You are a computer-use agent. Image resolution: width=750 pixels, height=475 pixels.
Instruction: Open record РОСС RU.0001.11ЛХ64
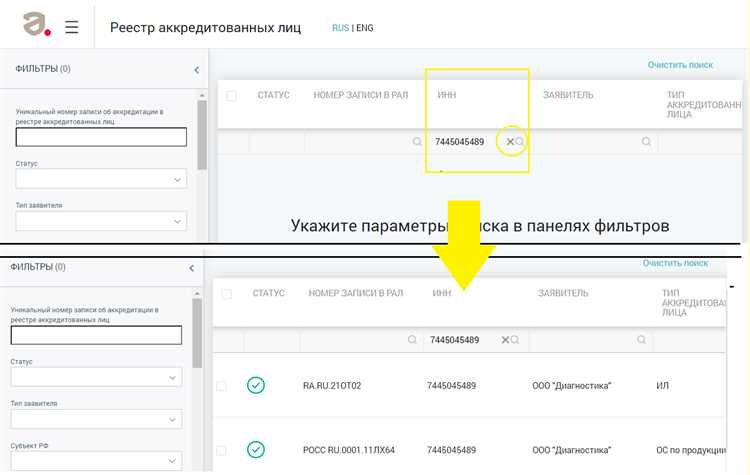coord(349,450)
